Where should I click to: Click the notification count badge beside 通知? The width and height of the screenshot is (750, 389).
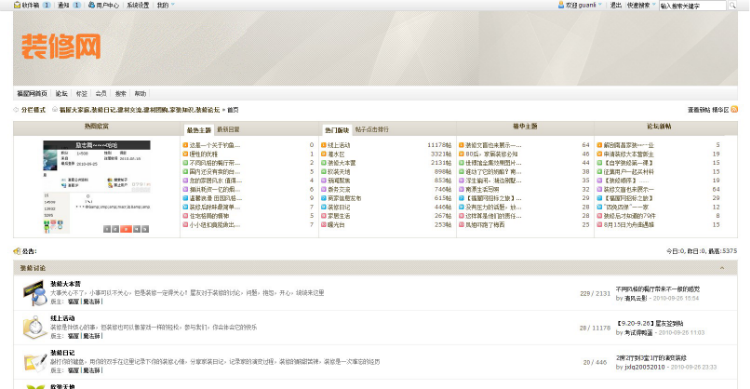(x=77, y=5)
